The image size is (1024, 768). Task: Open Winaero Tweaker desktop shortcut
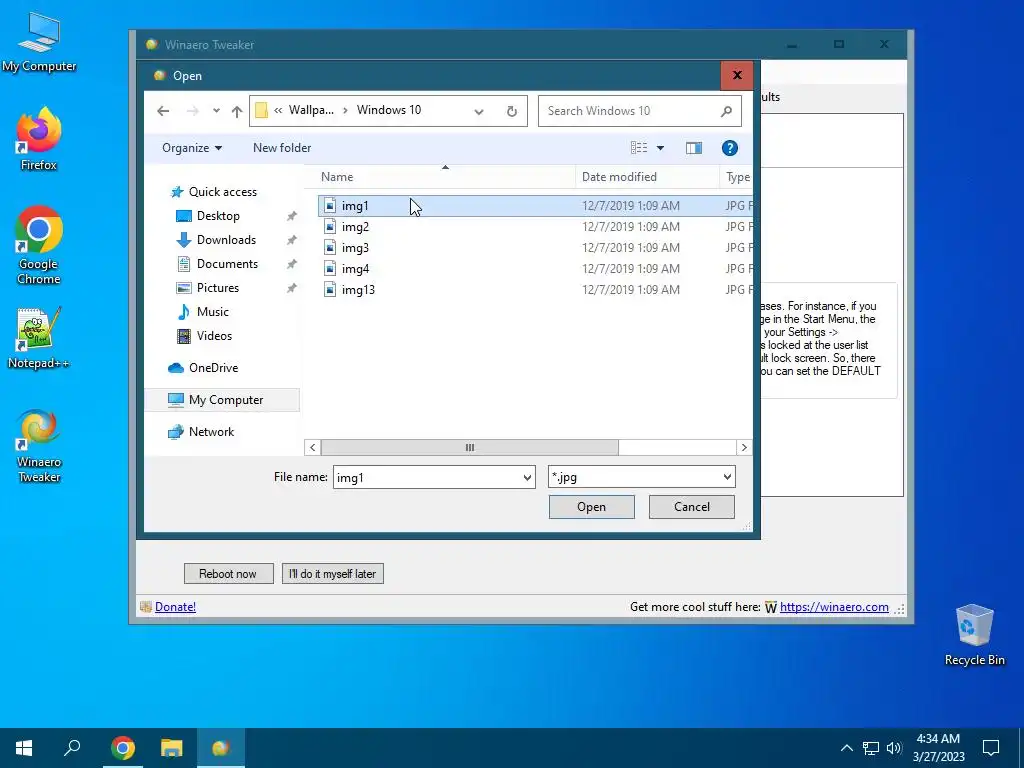(x=39, y=446)
